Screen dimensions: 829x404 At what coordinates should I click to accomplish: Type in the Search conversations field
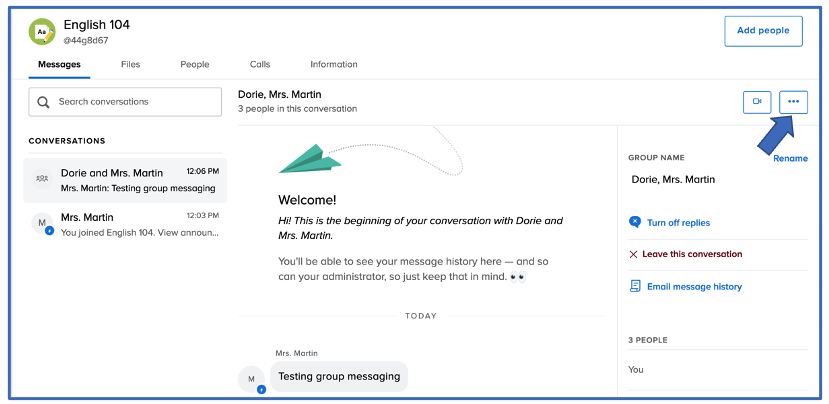[x=135, y=102]
